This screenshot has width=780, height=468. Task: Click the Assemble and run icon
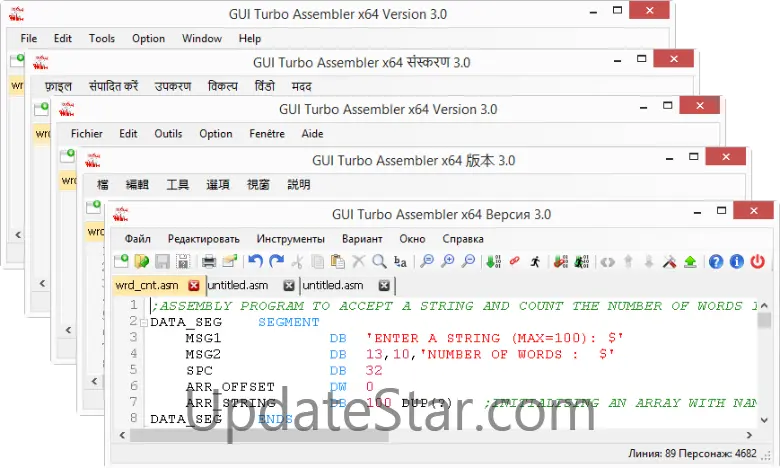point(582,261)
